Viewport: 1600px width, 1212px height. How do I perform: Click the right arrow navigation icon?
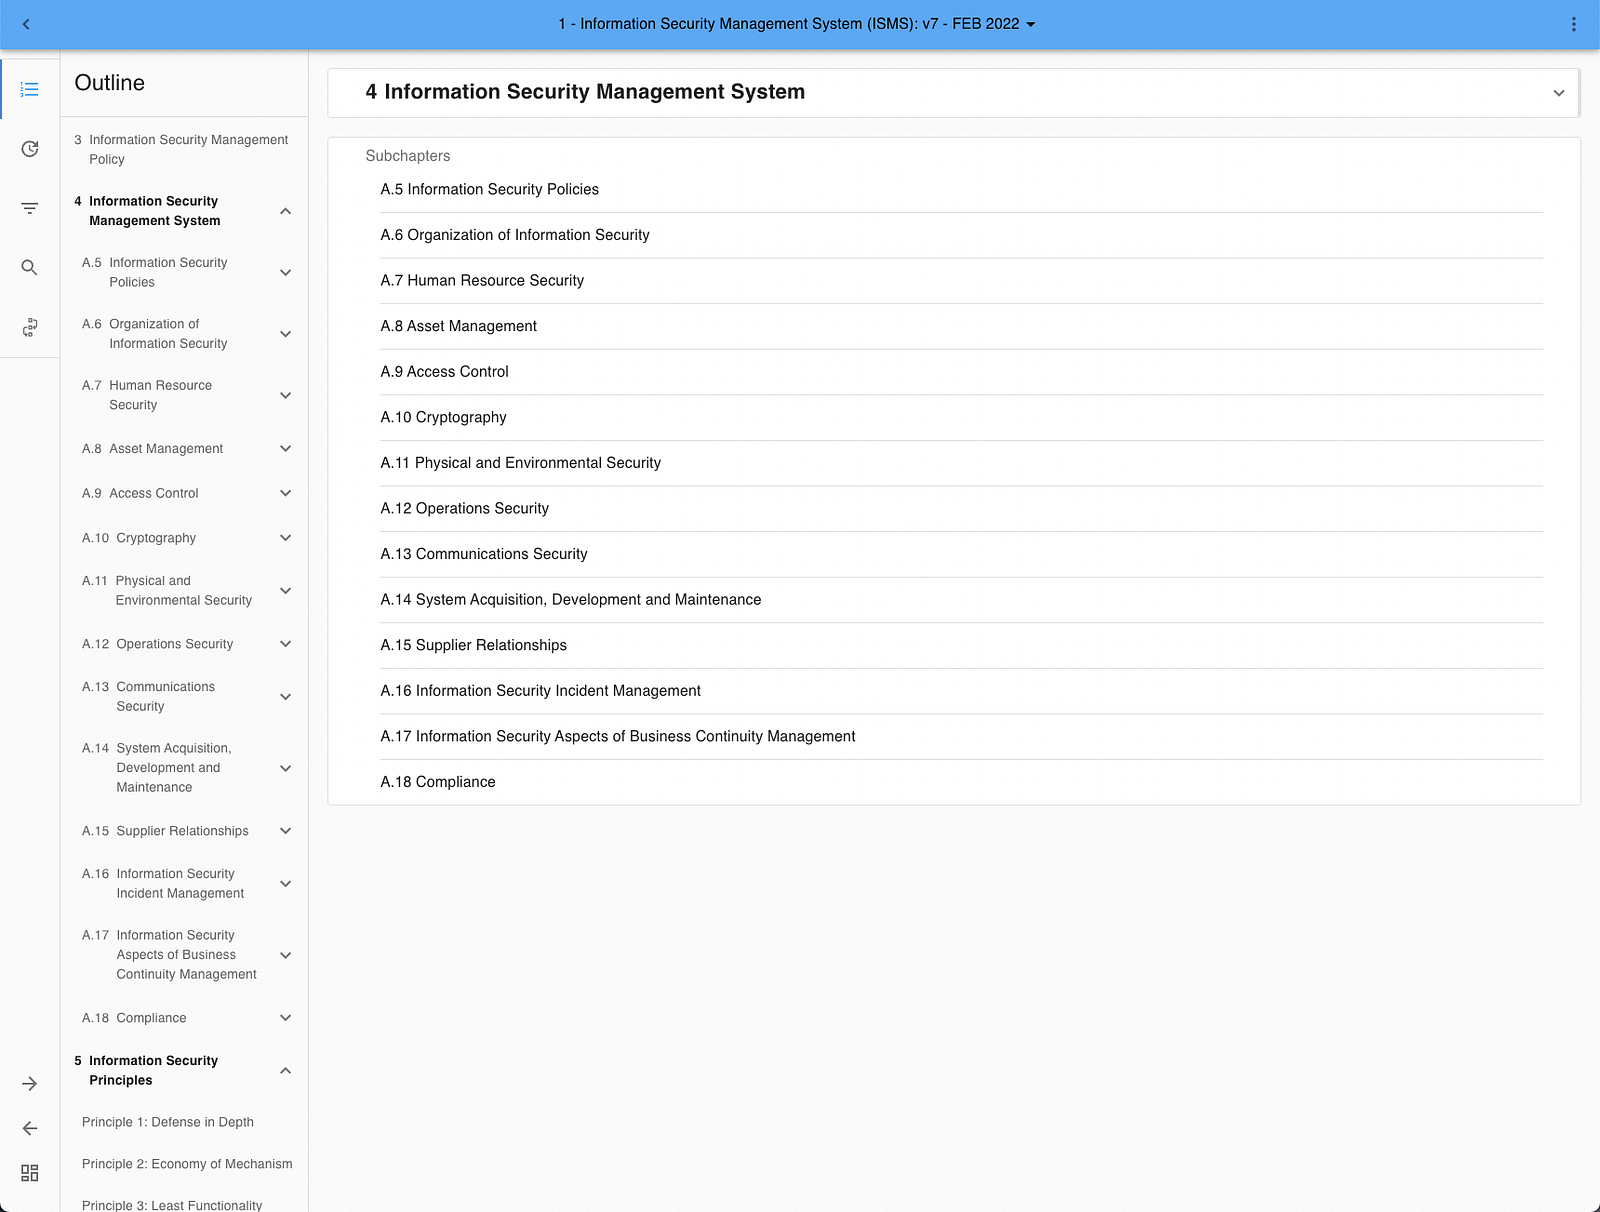(x=30, y=1084)
